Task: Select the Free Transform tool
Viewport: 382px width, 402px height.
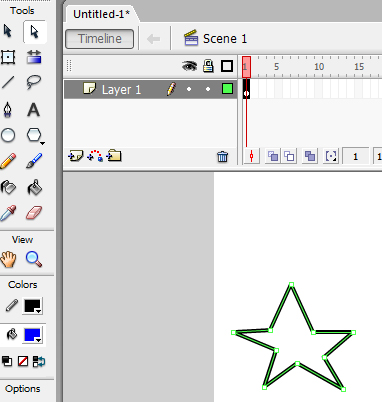Action: click(x=8, y=57)
